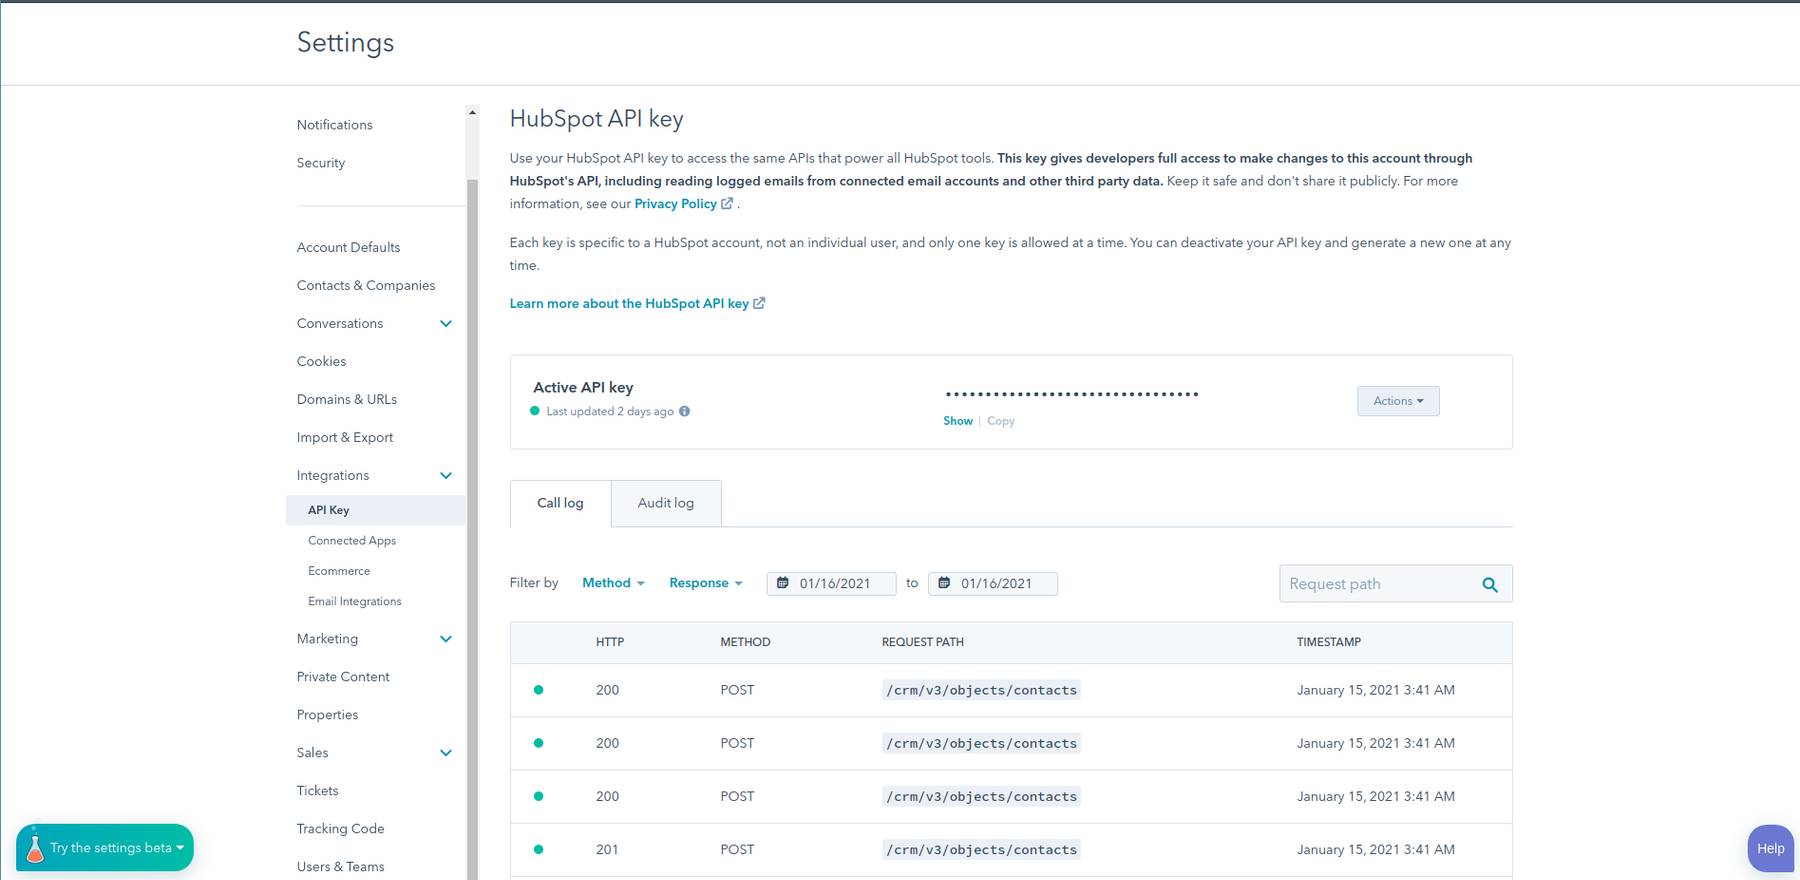The height and width of the screenshot is (880, 1800).
Task: Open Notifications settings
Action: pyautogui.click(x=335, y=125)
